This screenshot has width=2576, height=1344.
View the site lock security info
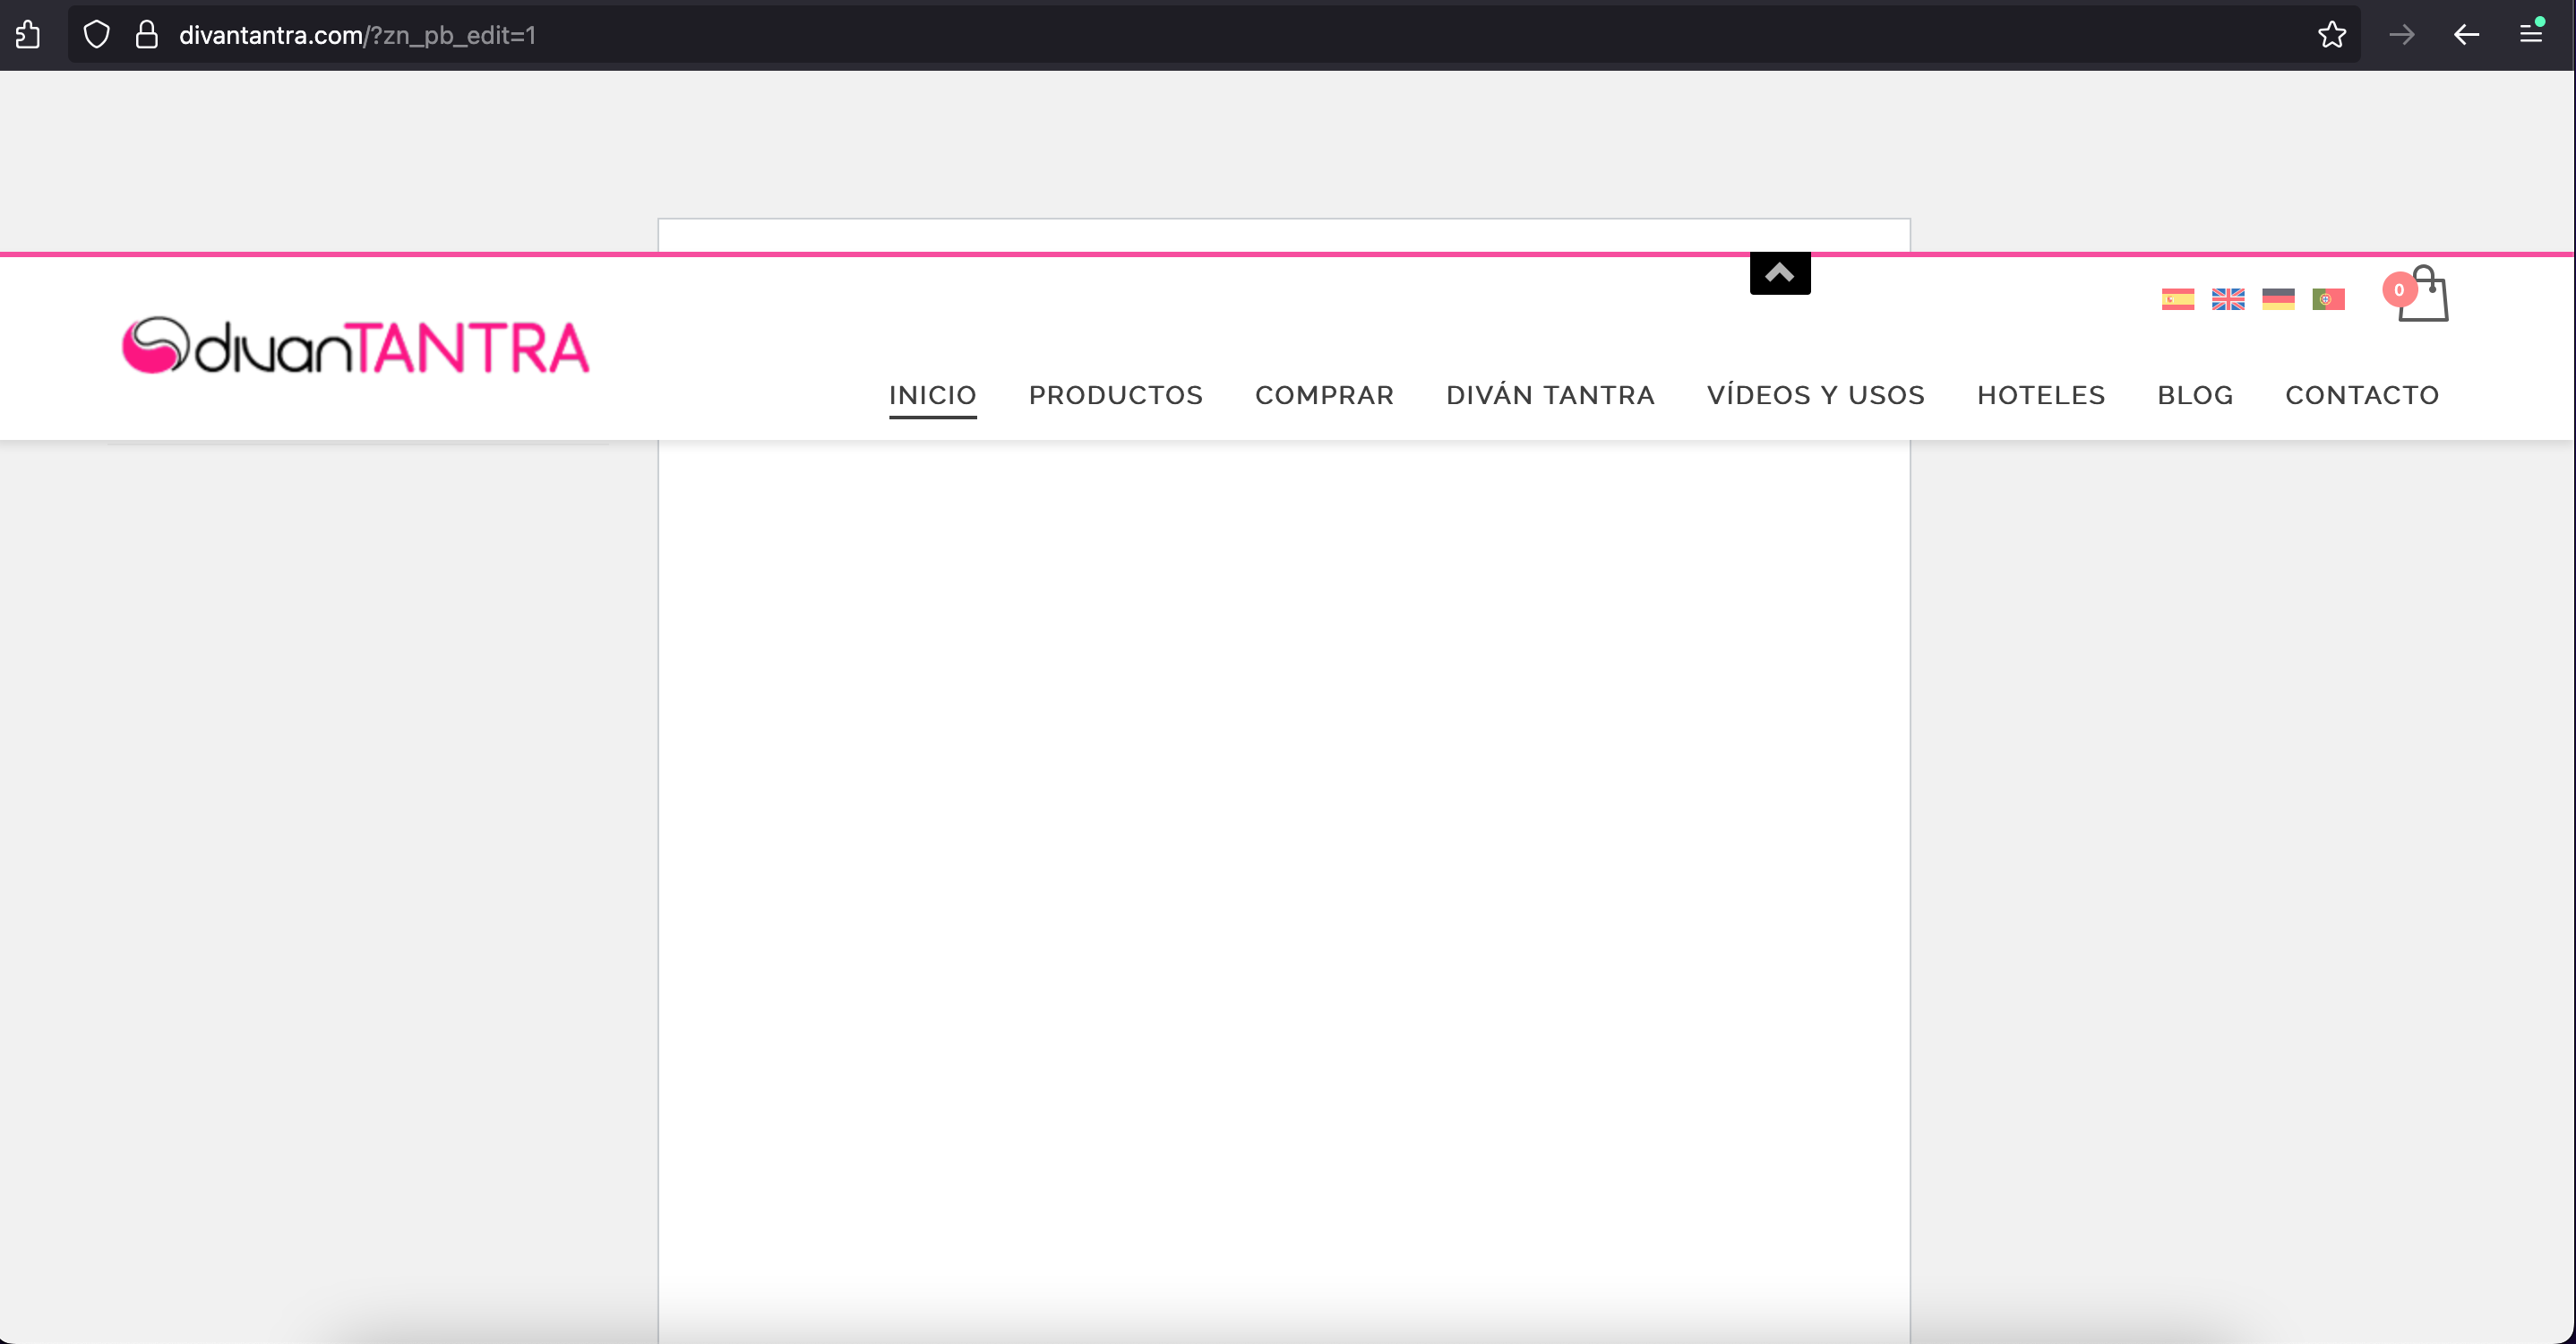147,35
